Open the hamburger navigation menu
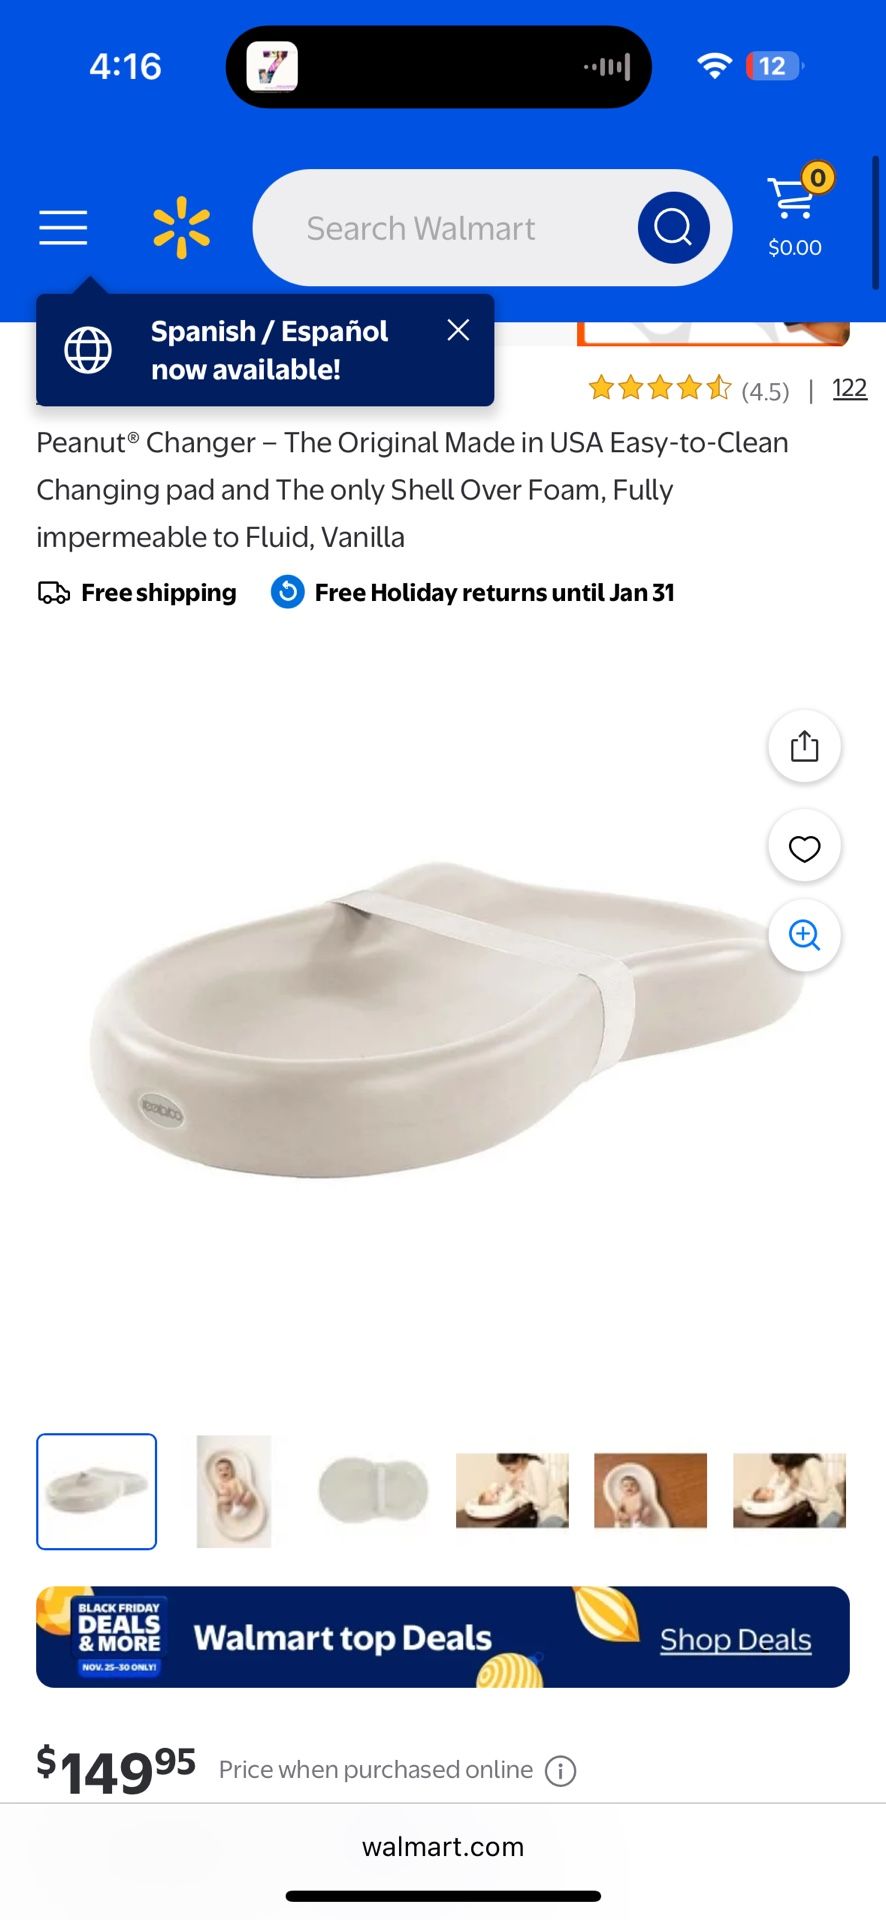The height and width of the screenshot is (1920, 886). 63,228
